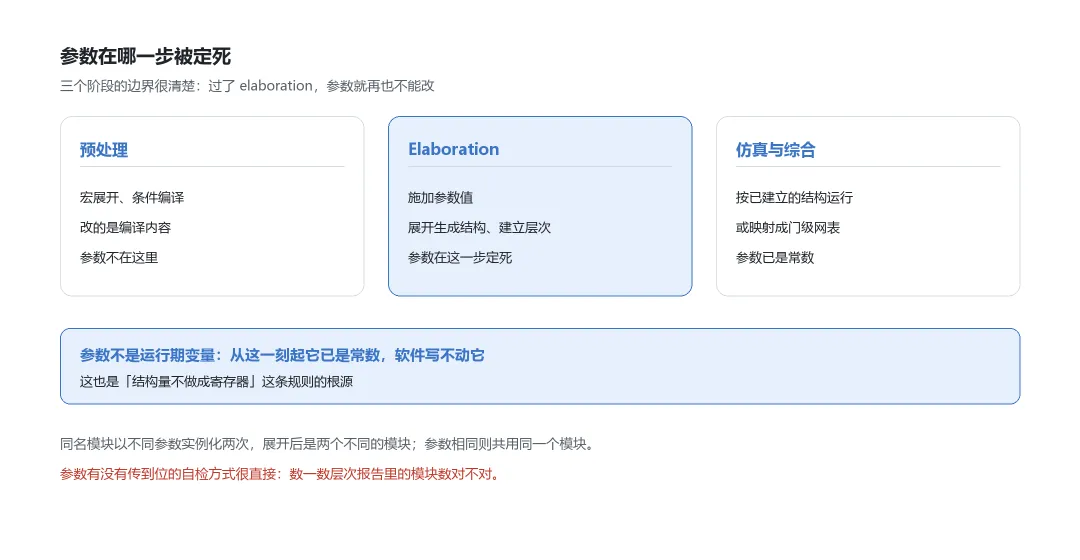1080x560 pixels.
Task: Select the 预处理 card panel
Action: (x=212, y=207)
